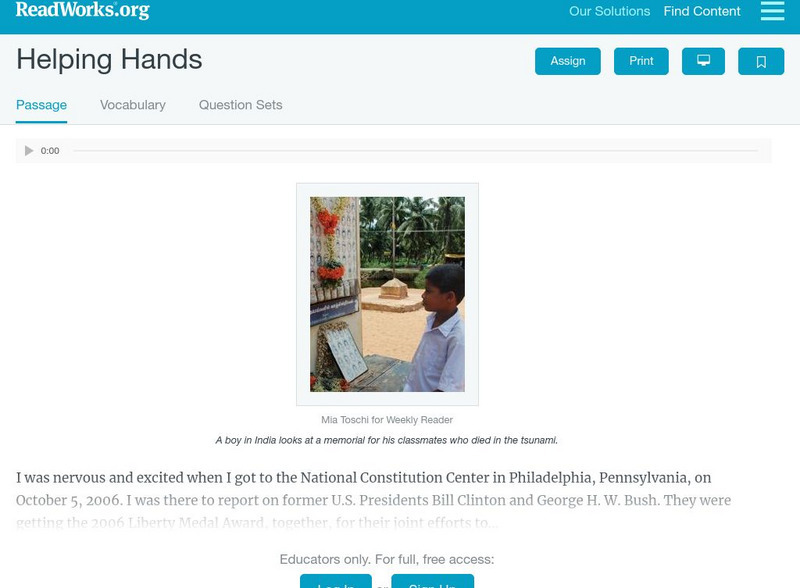This screenshot has width=800, height=588.
Task: Open the Our Solutions menu
Action: pyautogui.click(x=609, y=11)
